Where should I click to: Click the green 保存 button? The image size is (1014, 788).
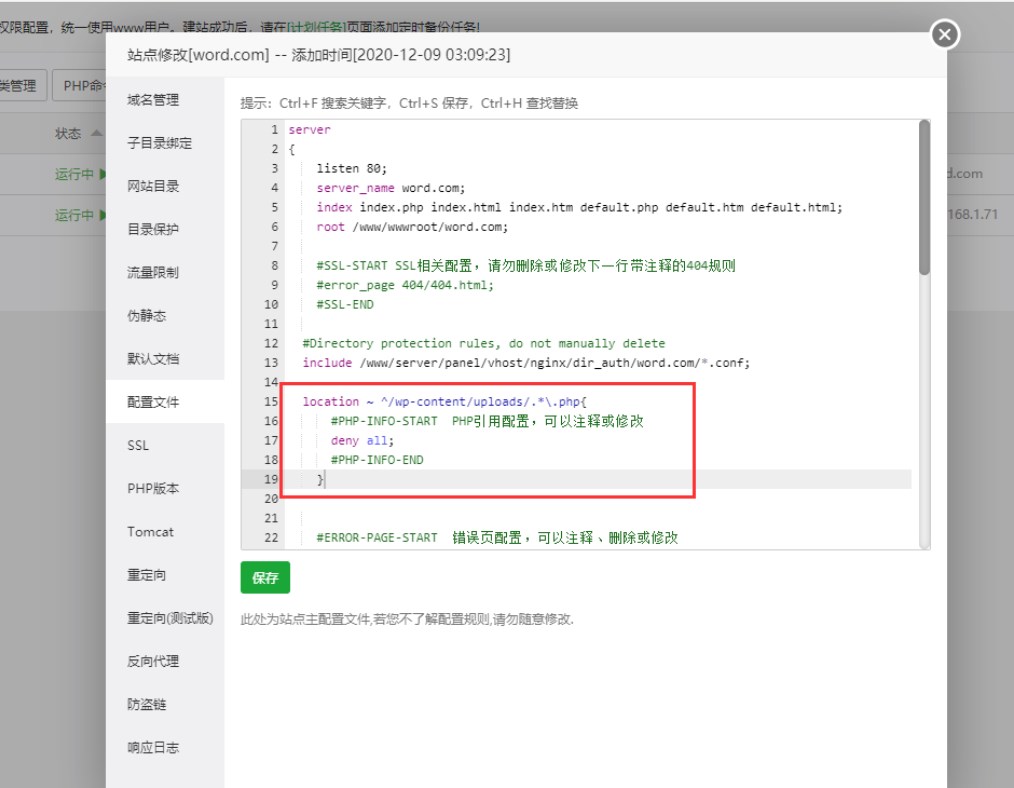pyautogui.click(x=265, y=578)
